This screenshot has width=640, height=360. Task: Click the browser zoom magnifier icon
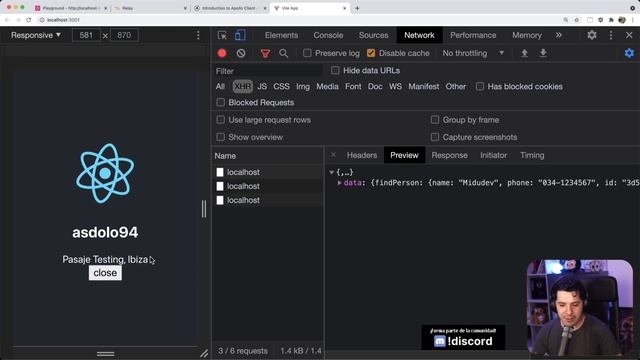pos(566,20)
